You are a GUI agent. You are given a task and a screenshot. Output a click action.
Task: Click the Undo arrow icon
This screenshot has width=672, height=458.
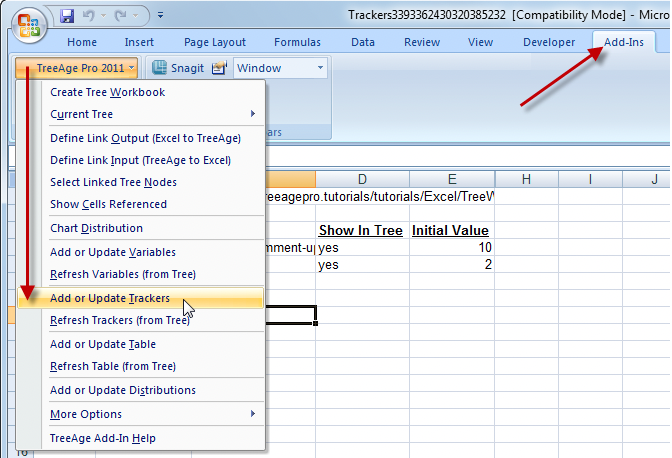coord(88,16)
